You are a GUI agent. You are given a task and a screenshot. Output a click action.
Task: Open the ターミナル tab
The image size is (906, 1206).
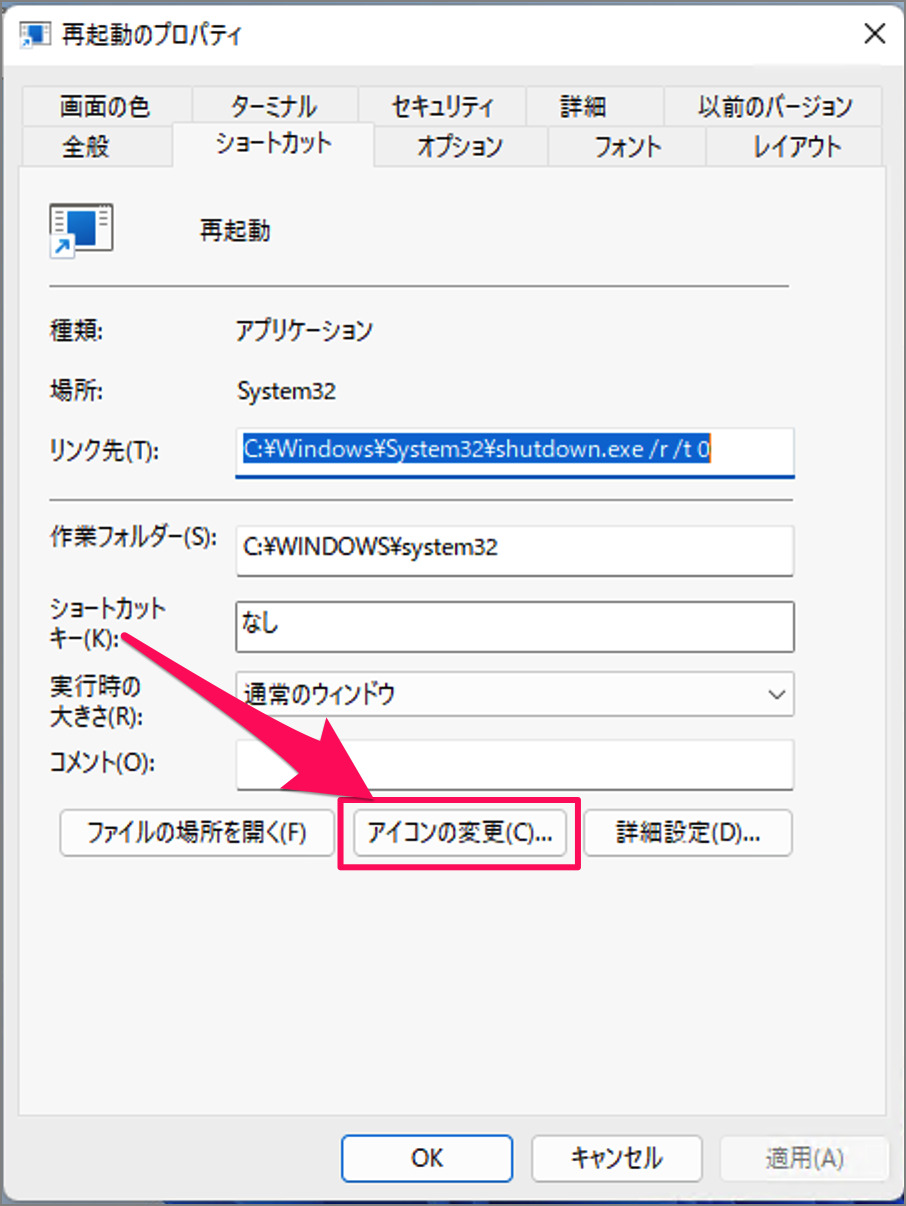pyautogui.click(x=274, y=106)
